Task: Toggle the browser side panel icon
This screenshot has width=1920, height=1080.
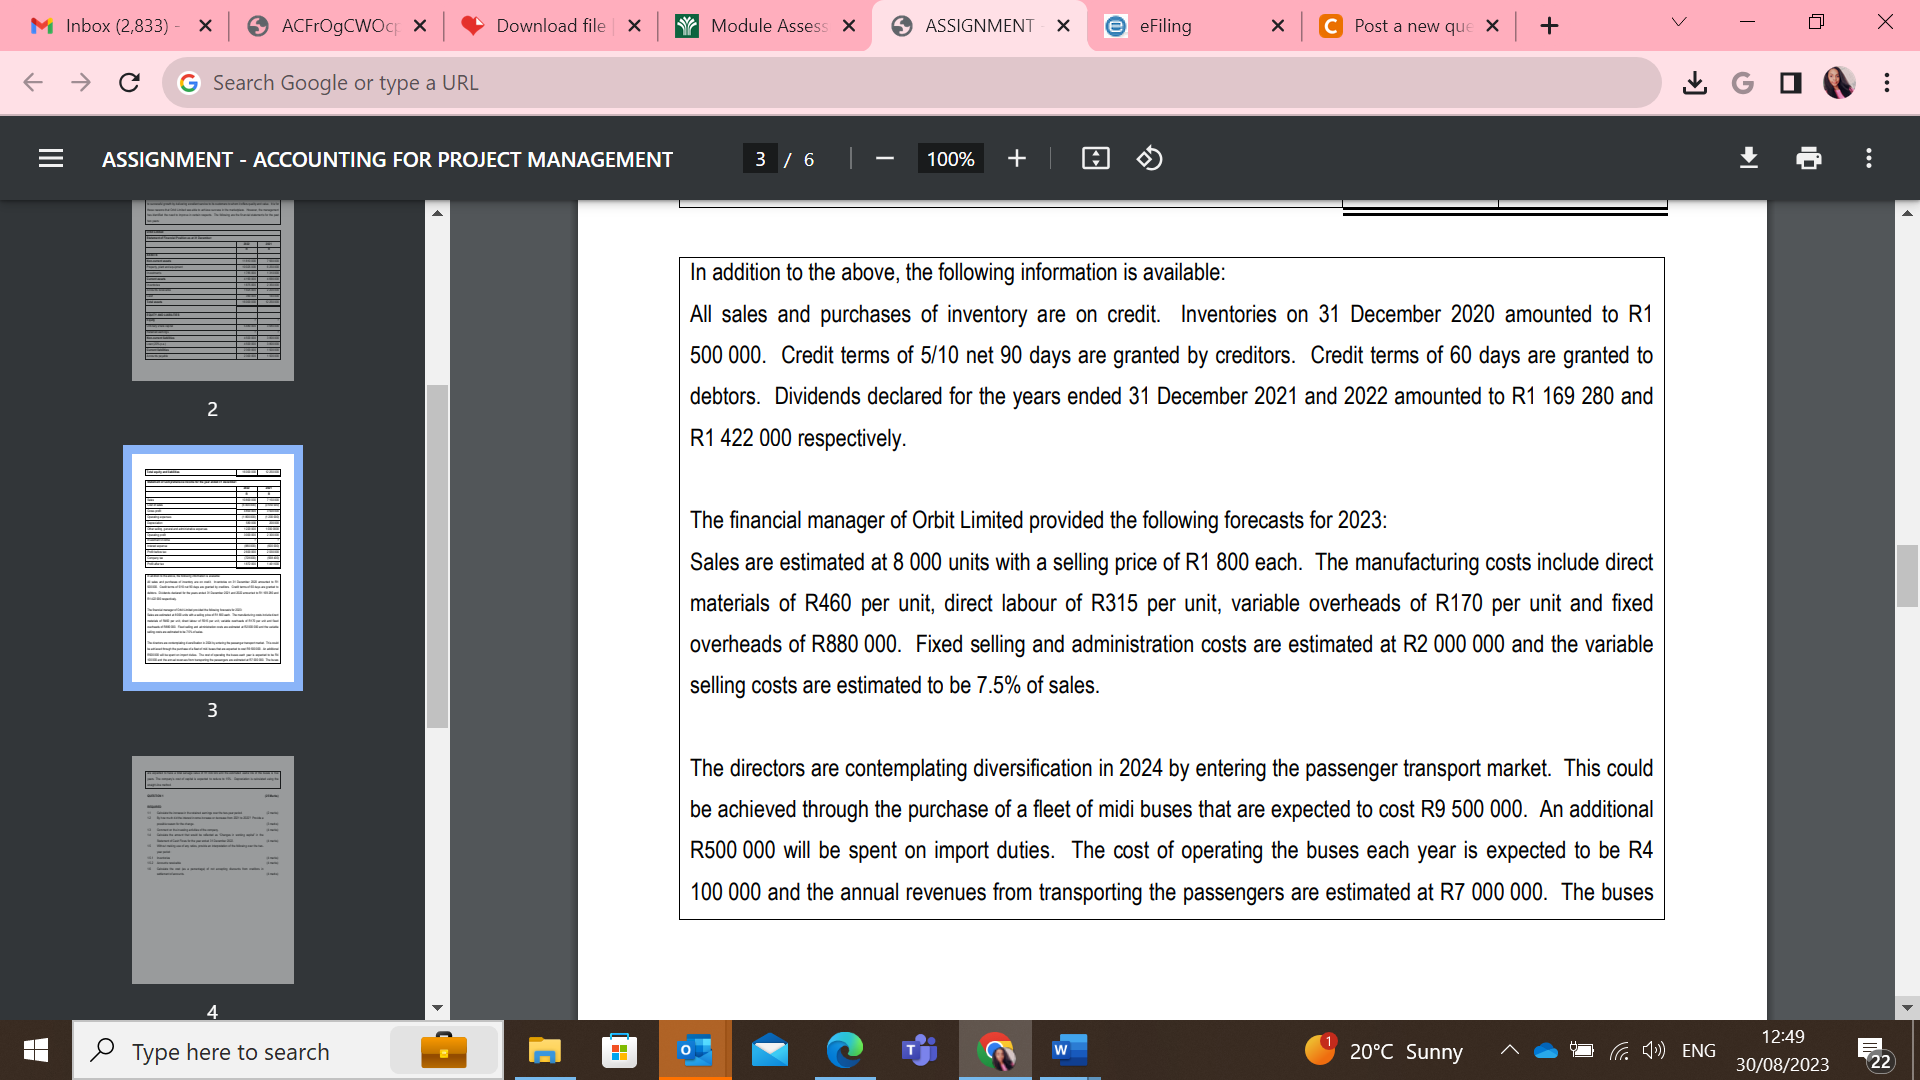Action: (1791, 83)
